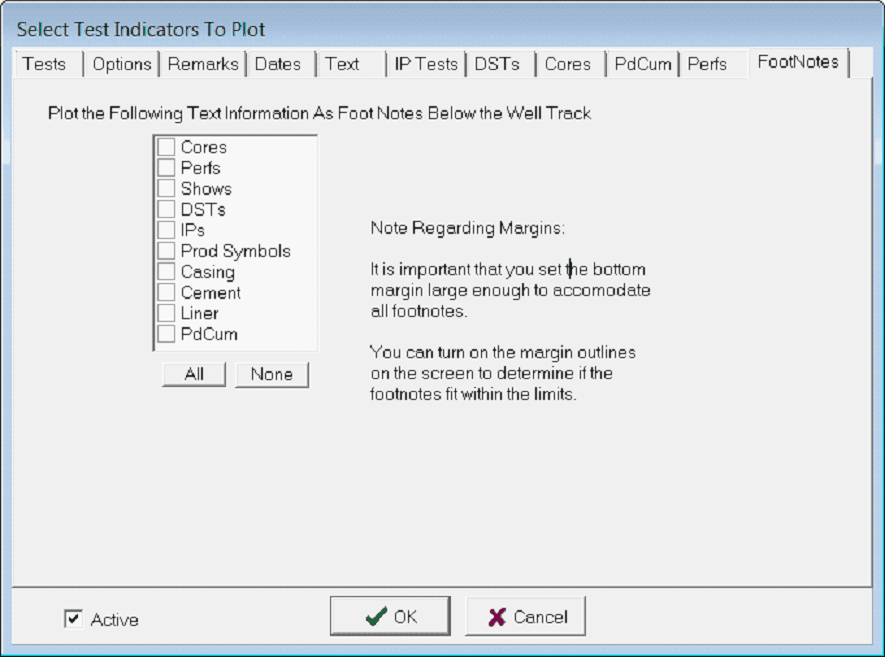The width and height of the screenshot is (886, 658).
Task: Enable the IPs footnote checkbox
Action: tap(166, 230)
